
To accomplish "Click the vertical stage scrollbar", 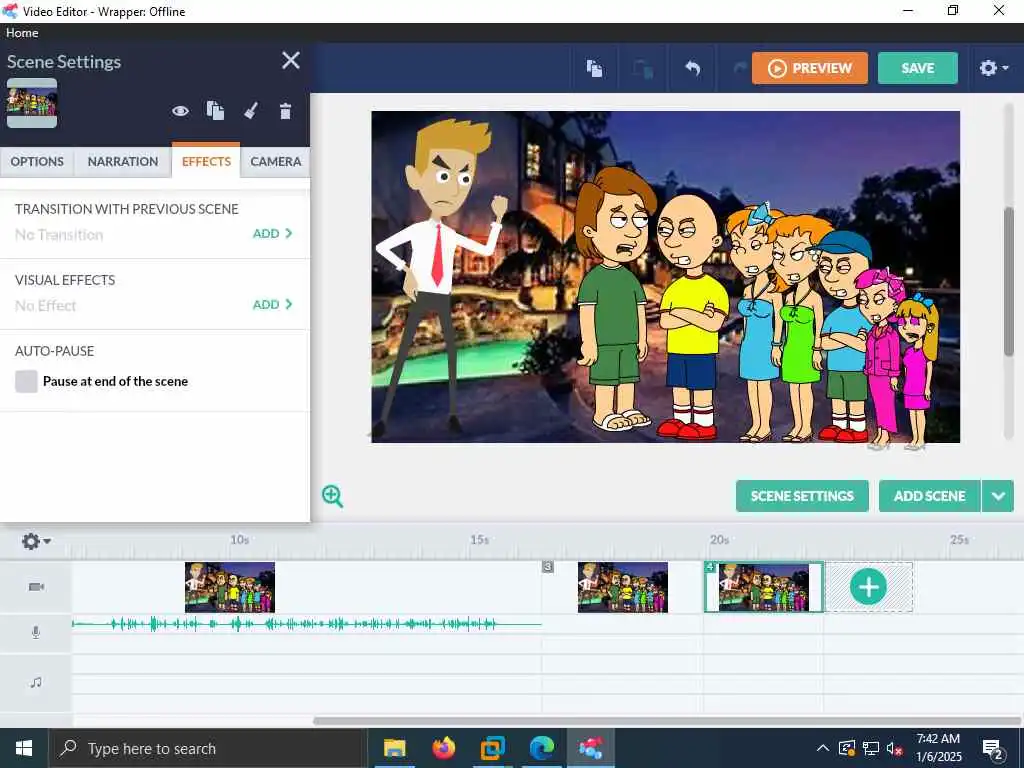I will click(1009, 281).
